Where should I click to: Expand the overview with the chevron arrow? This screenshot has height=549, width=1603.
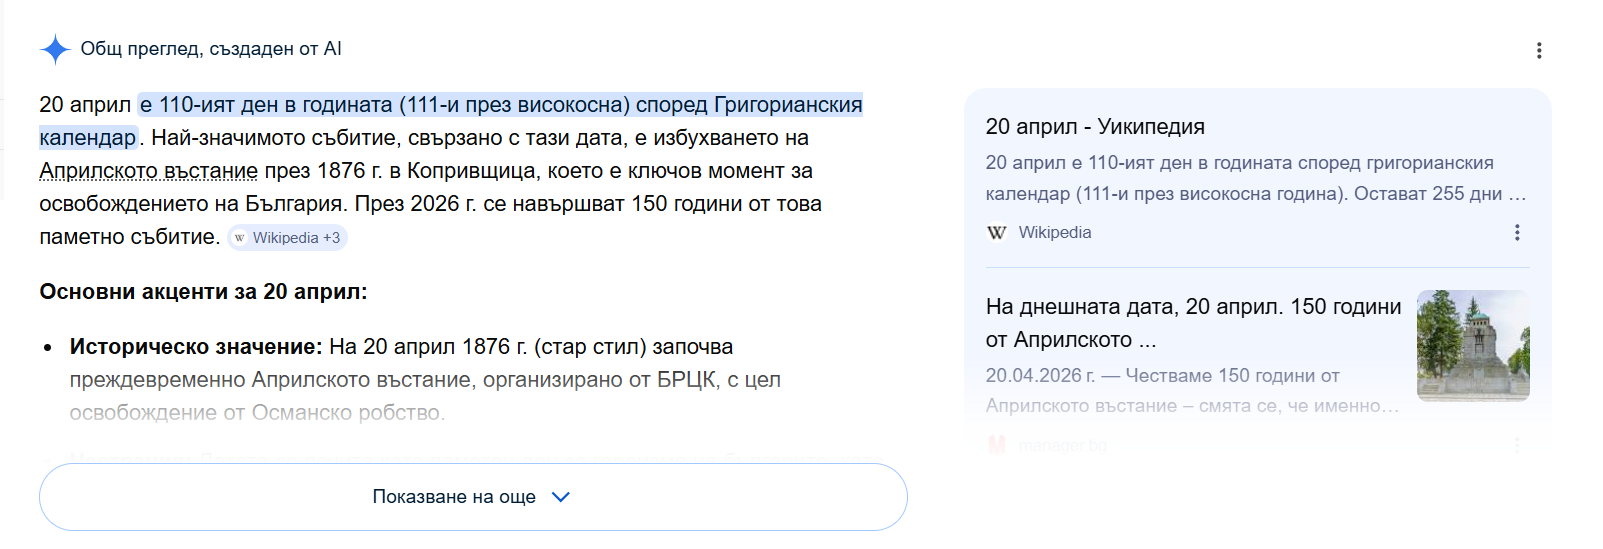point(561,497)
